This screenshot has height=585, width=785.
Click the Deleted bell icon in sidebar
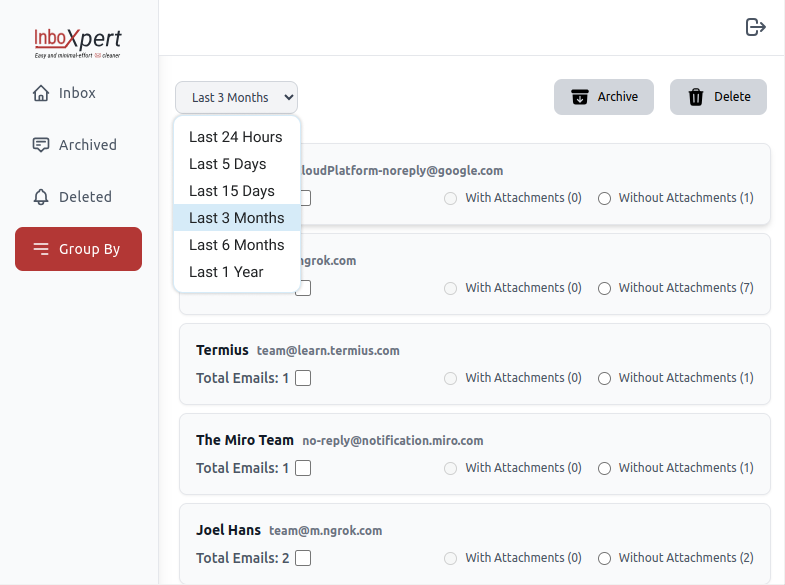click(41, 197)
